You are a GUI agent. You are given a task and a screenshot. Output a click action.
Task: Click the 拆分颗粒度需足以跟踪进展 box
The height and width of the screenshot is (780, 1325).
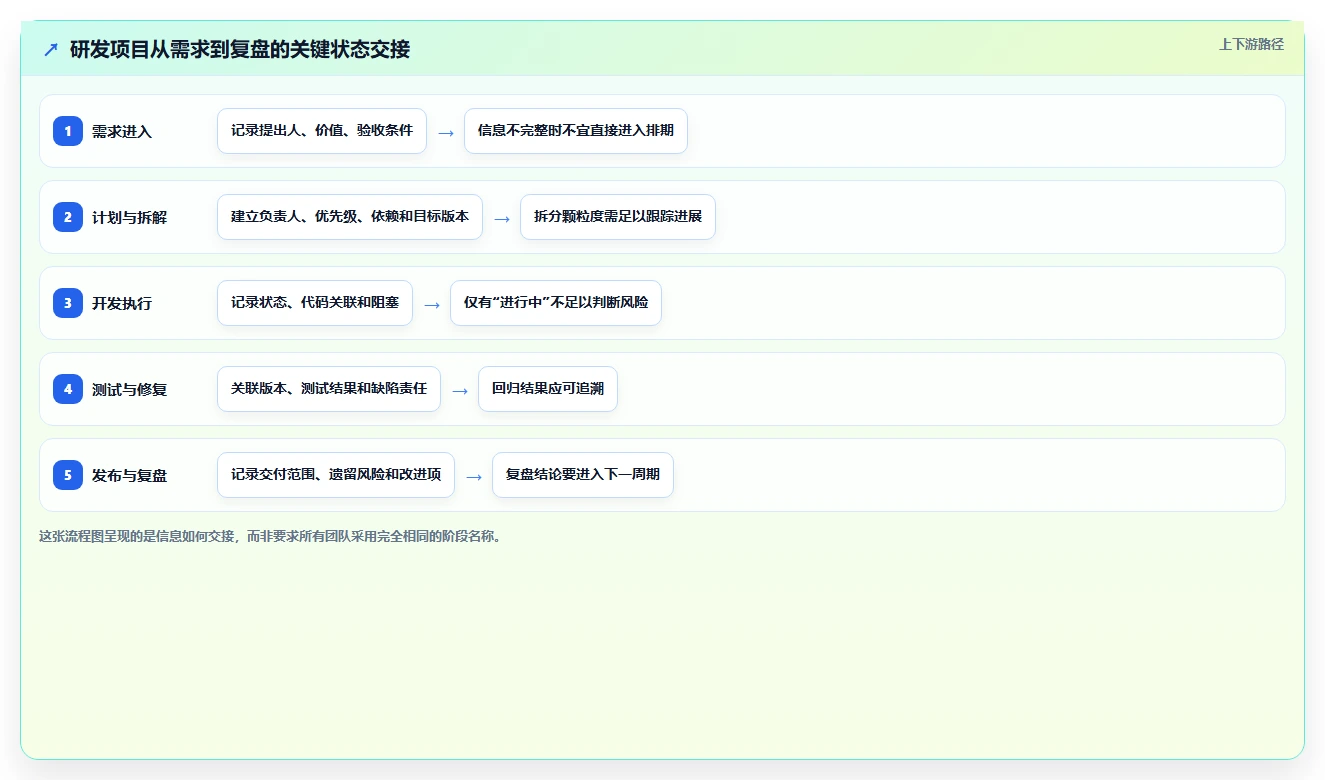point(618,217)
